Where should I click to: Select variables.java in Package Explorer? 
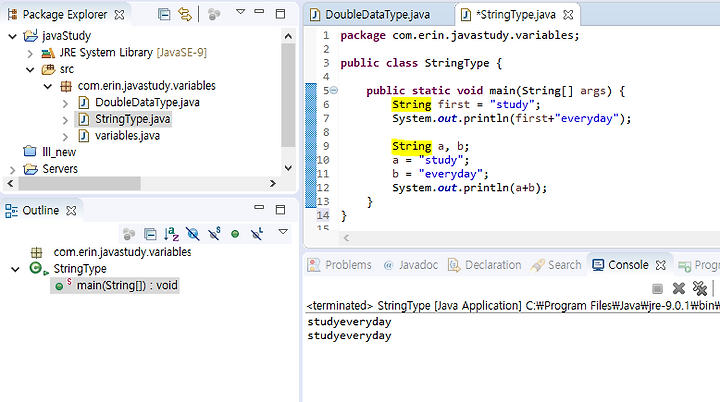click(127, 136)
